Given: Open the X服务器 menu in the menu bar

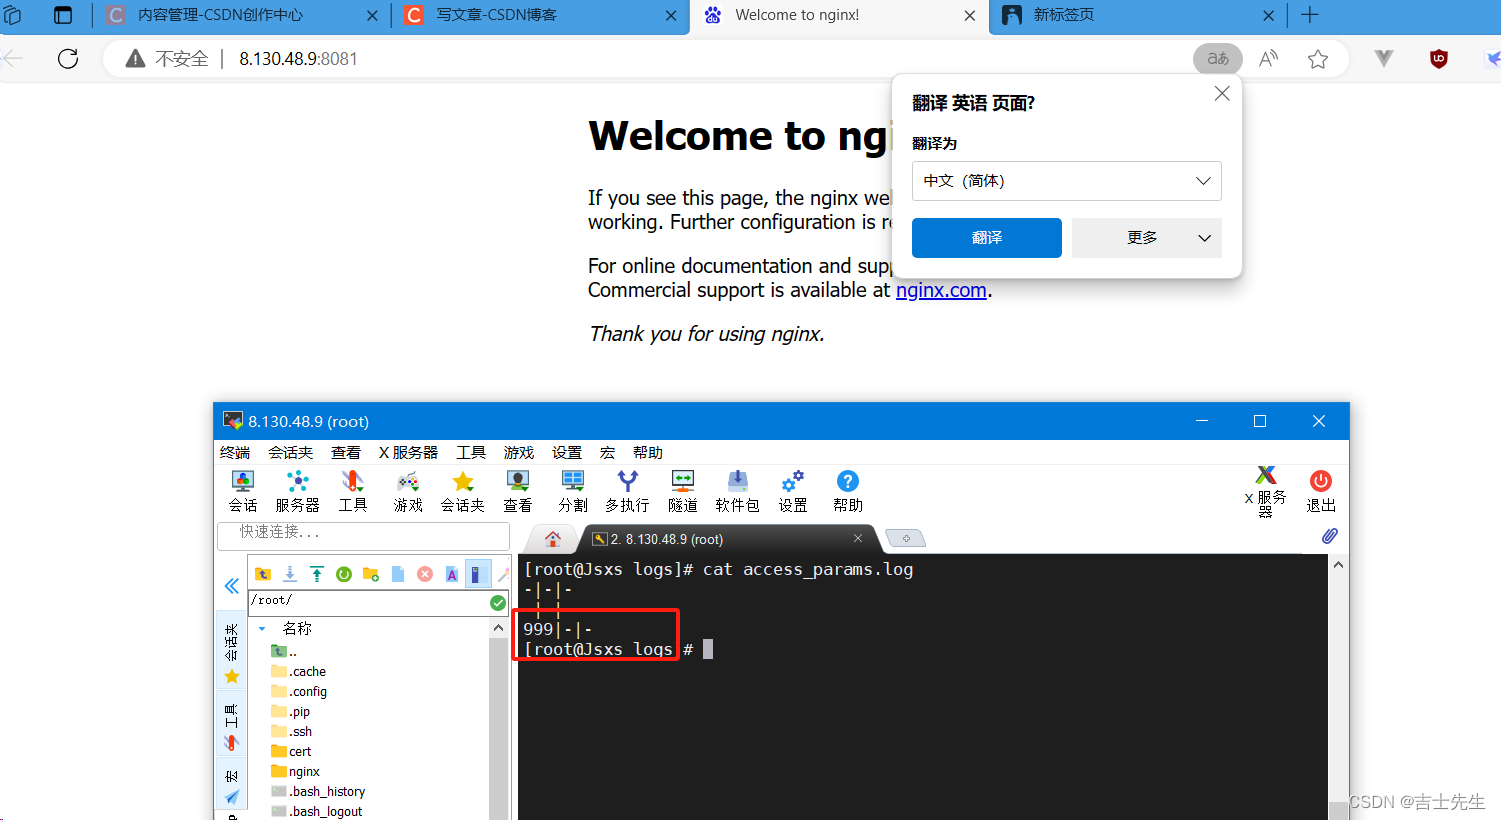Looking at the screenshot, I should pyautogui.click(x=408, y=453).
